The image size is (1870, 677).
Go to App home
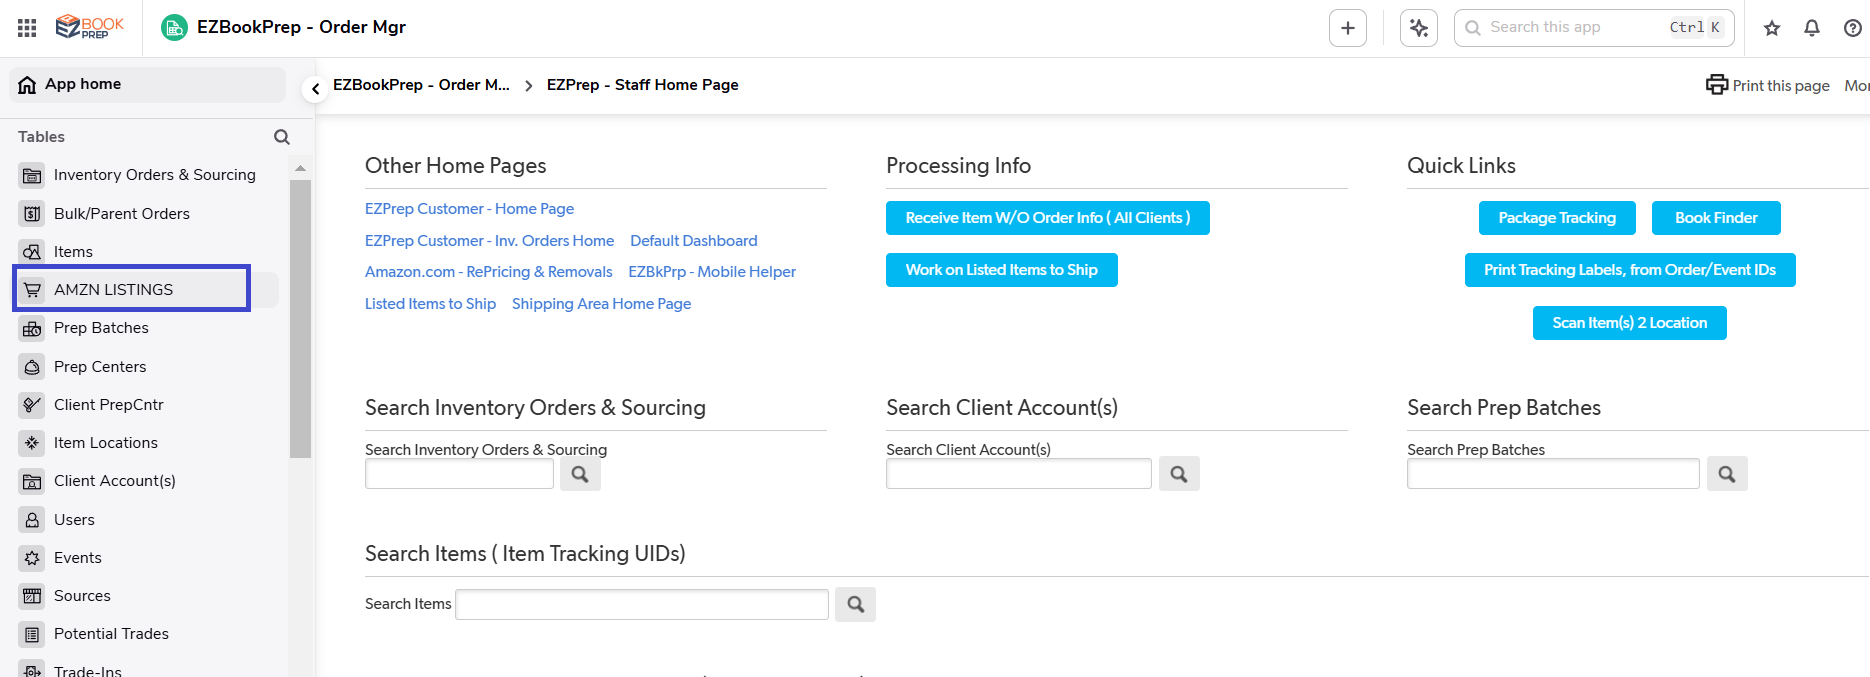[148, 85]
